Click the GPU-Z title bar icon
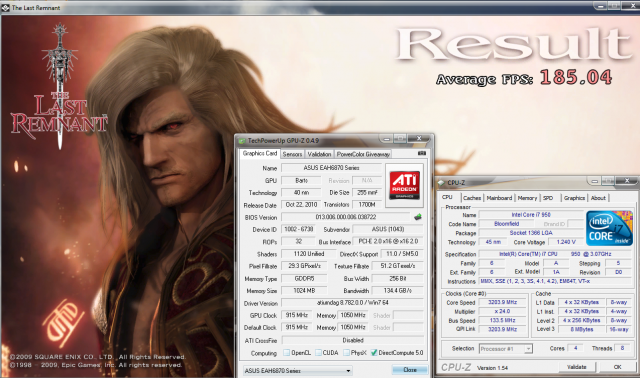This screenshot has width=640, height=378. (242, 141)
